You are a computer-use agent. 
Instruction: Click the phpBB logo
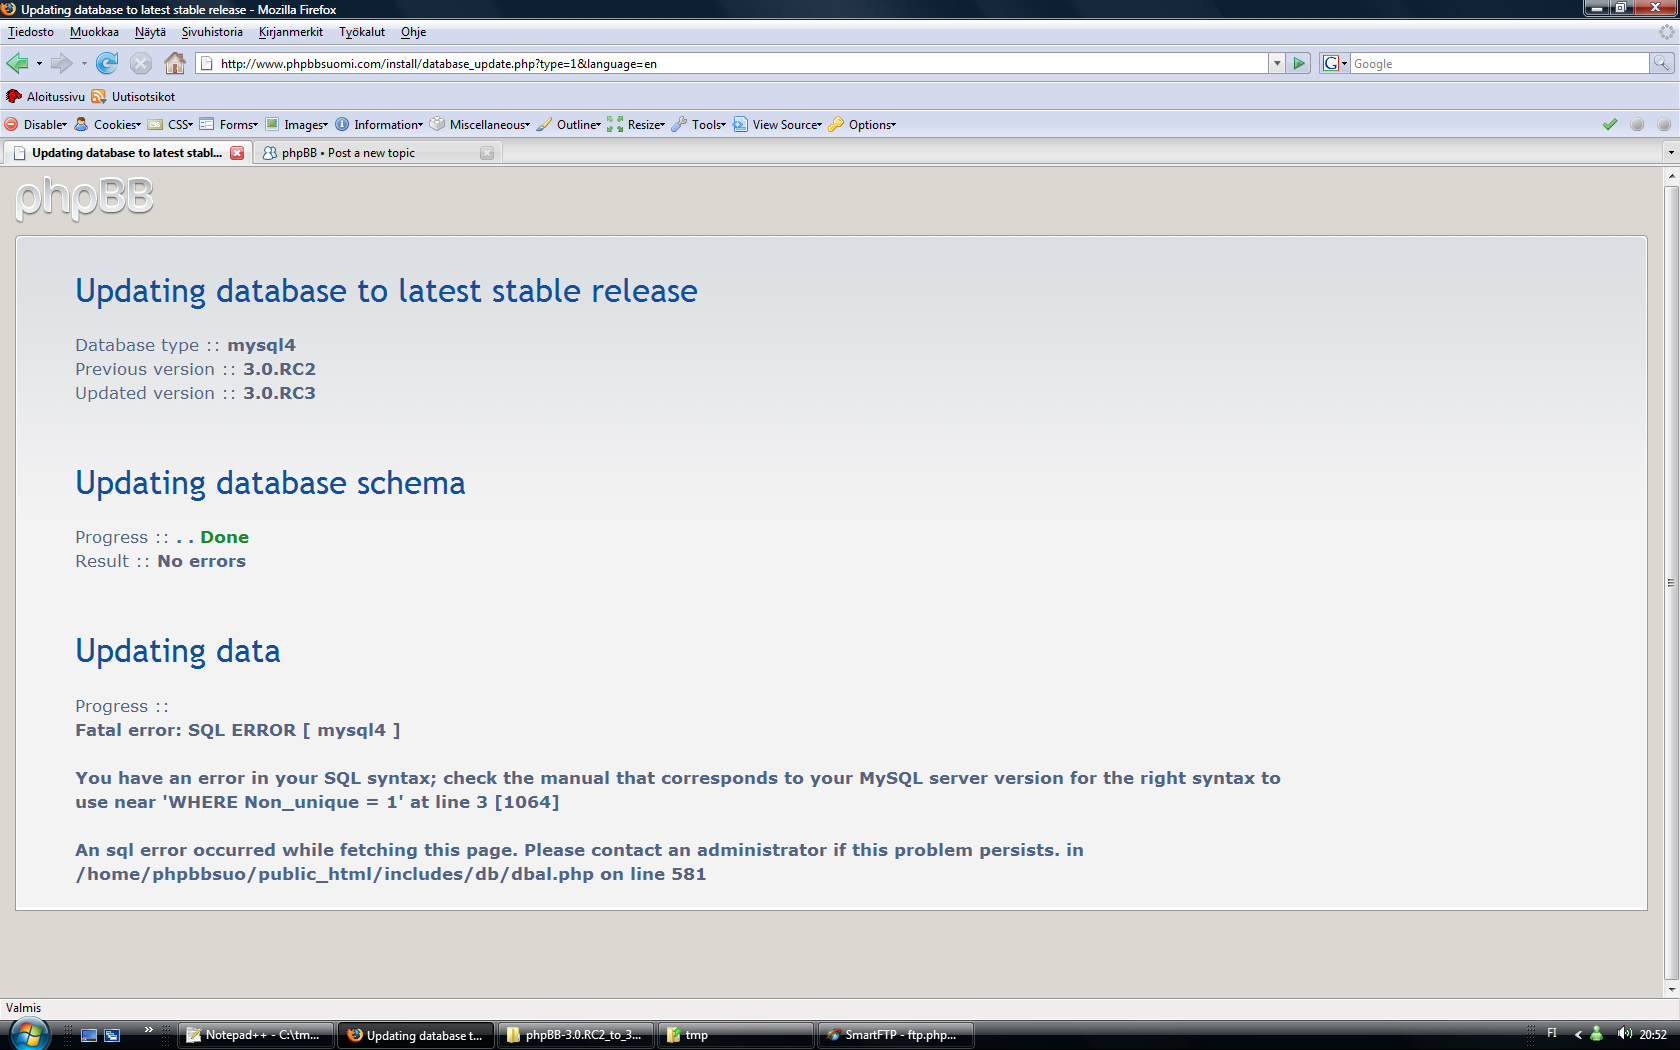85,197
